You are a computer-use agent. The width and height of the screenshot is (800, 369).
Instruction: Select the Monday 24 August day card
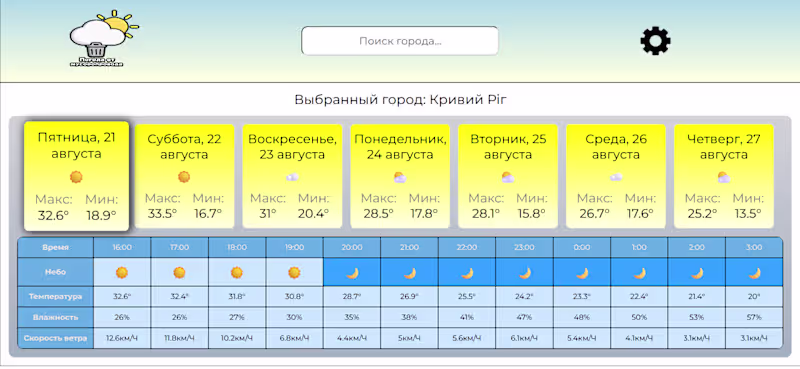400,176
